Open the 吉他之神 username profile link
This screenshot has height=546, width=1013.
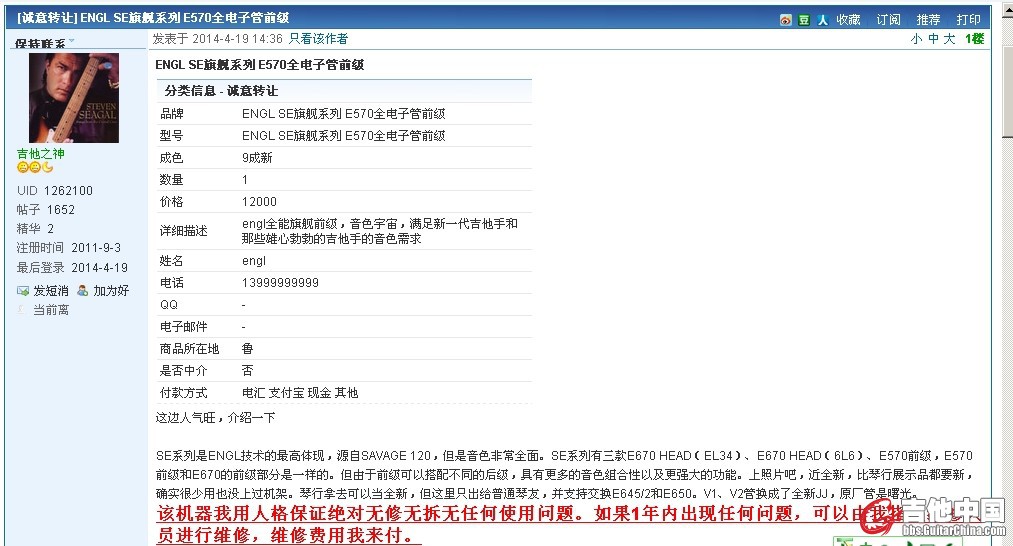click(40, 154)
